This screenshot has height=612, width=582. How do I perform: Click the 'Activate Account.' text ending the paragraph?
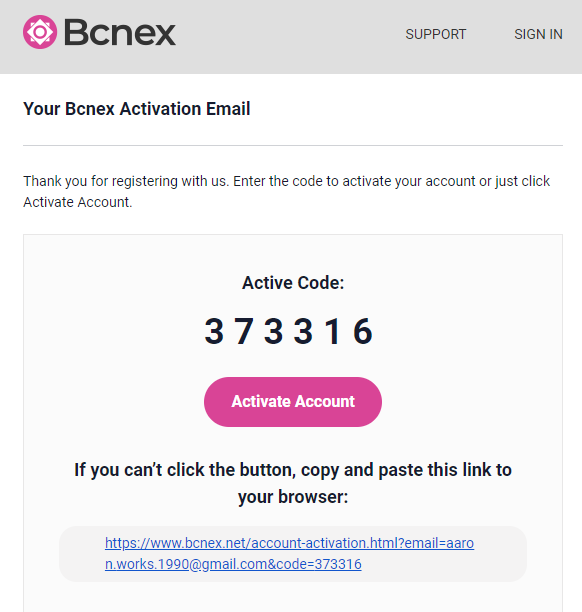pyautogui.click(x=78, y=202)
